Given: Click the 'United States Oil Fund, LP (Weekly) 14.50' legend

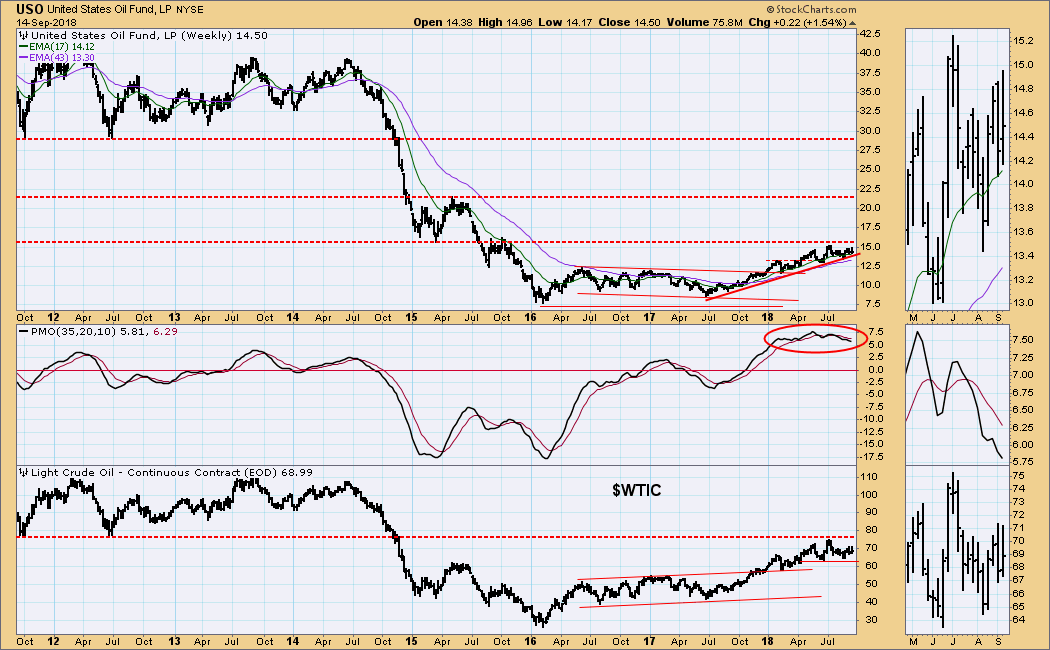Looking at the screenshot, I should pyautogui.click(x=149, y=35).
